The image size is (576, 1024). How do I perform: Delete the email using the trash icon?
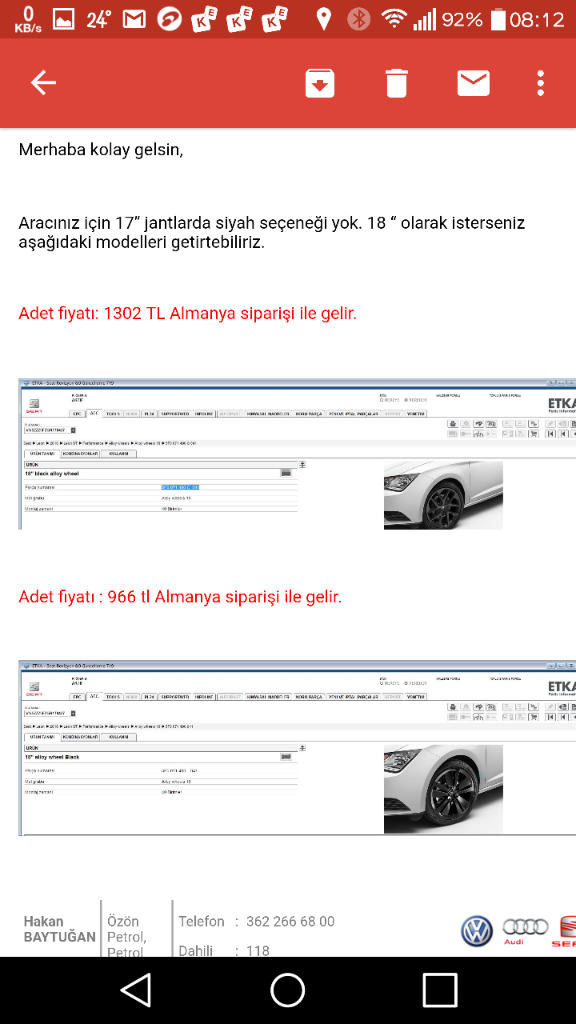(x=396, y=84)
